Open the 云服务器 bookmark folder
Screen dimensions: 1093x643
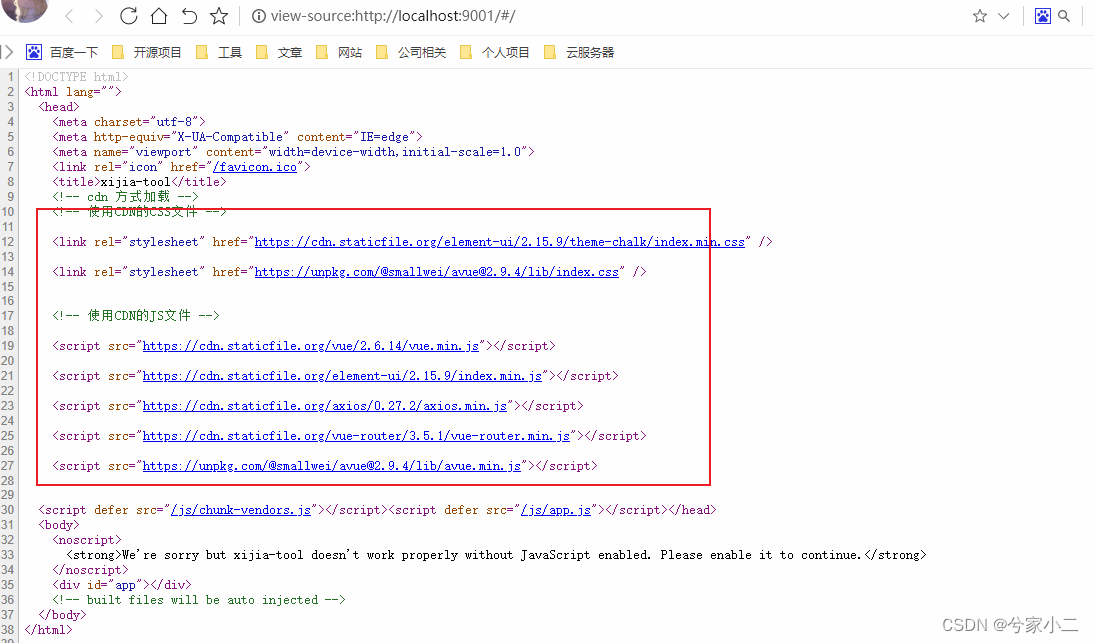[x=579, y=52]
